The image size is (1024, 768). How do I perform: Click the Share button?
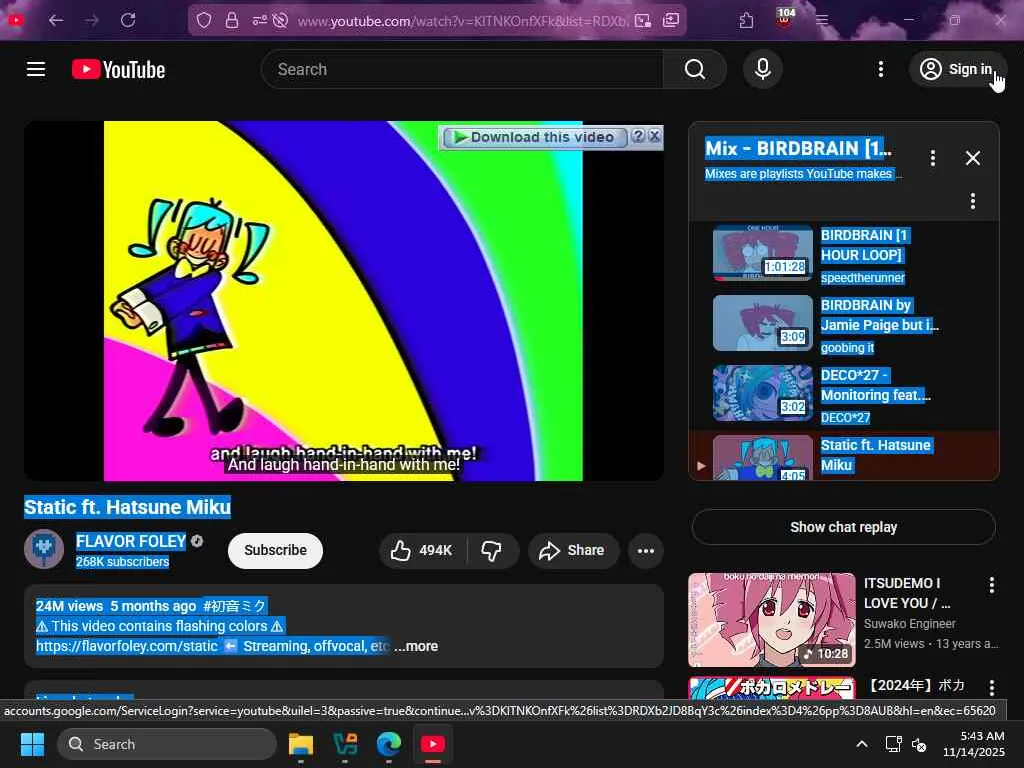click(573, 551)
